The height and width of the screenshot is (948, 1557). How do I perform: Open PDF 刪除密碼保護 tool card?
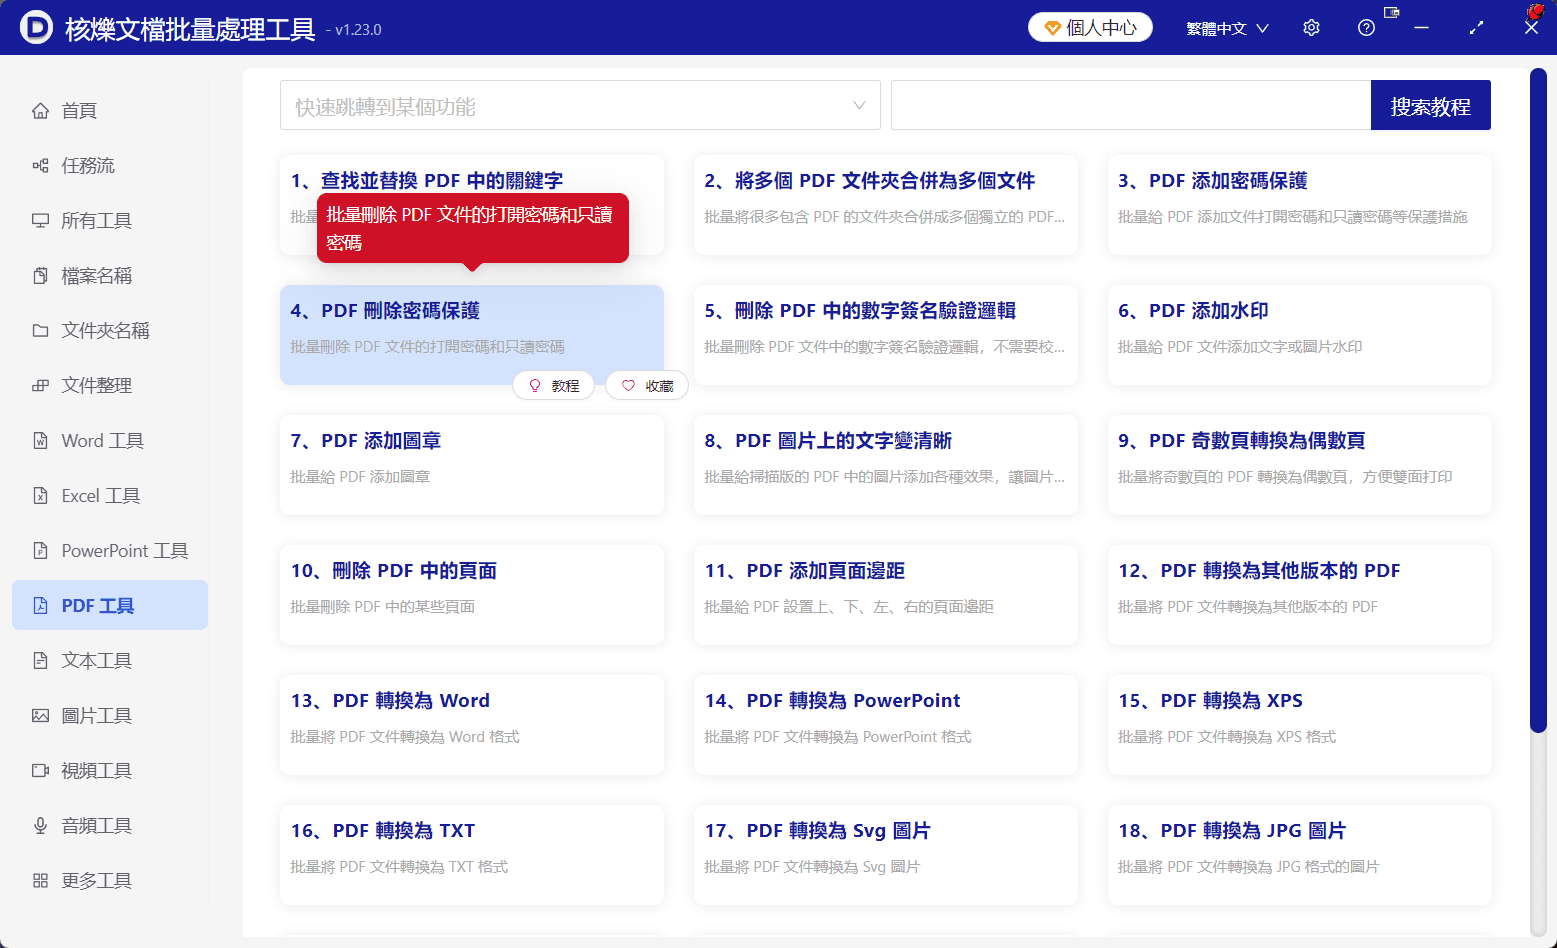(472, 335)
